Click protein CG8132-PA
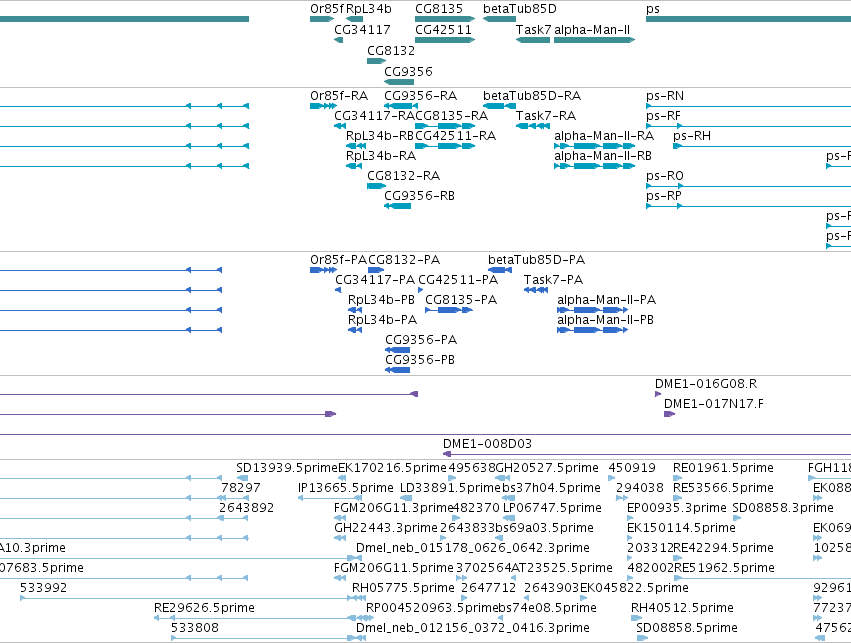The width and height of the screenshot is (851, 643). point(404,260)
